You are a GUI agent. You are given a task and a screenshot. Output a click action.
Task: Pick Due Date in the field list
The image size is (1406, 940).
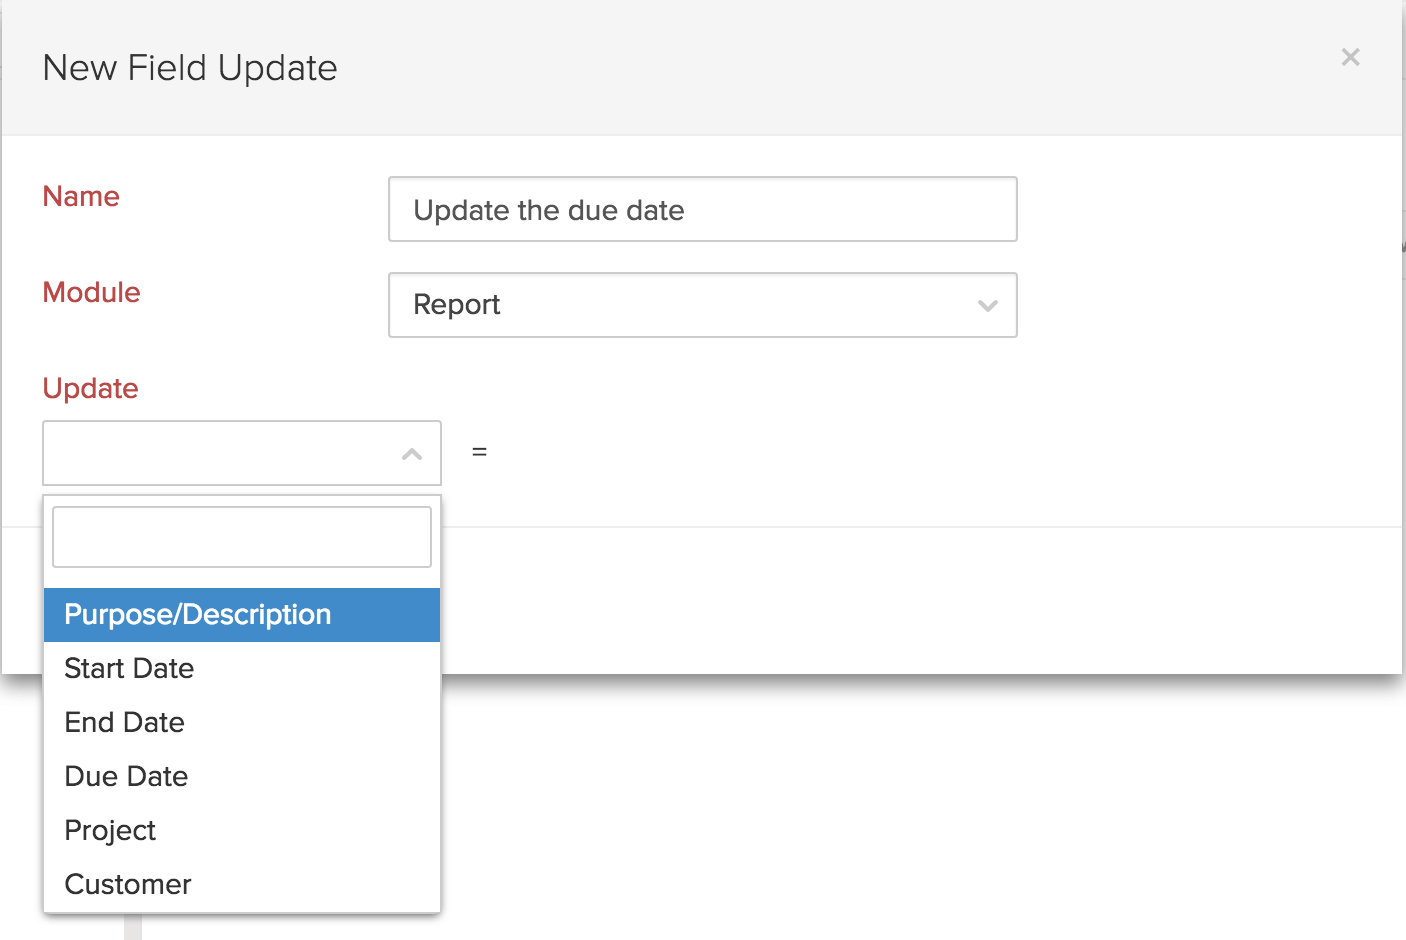(x=127, y=777)
